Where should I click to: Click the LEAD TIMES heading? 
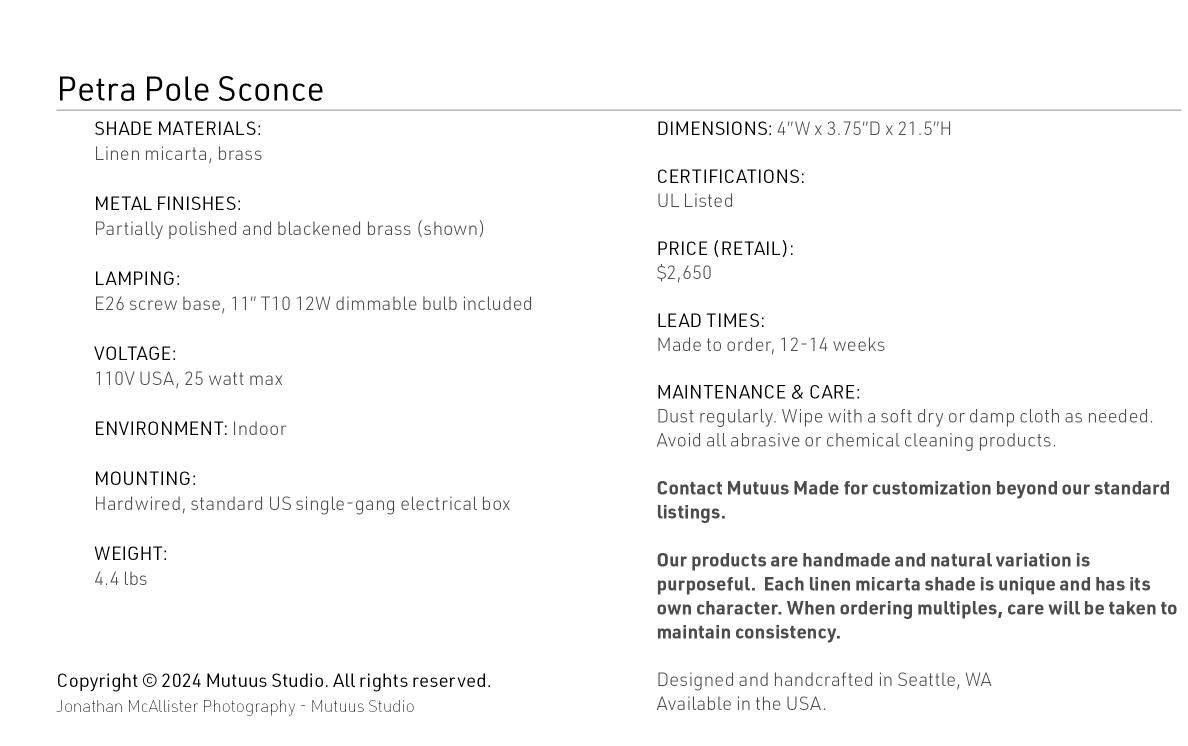coord(710,321)
